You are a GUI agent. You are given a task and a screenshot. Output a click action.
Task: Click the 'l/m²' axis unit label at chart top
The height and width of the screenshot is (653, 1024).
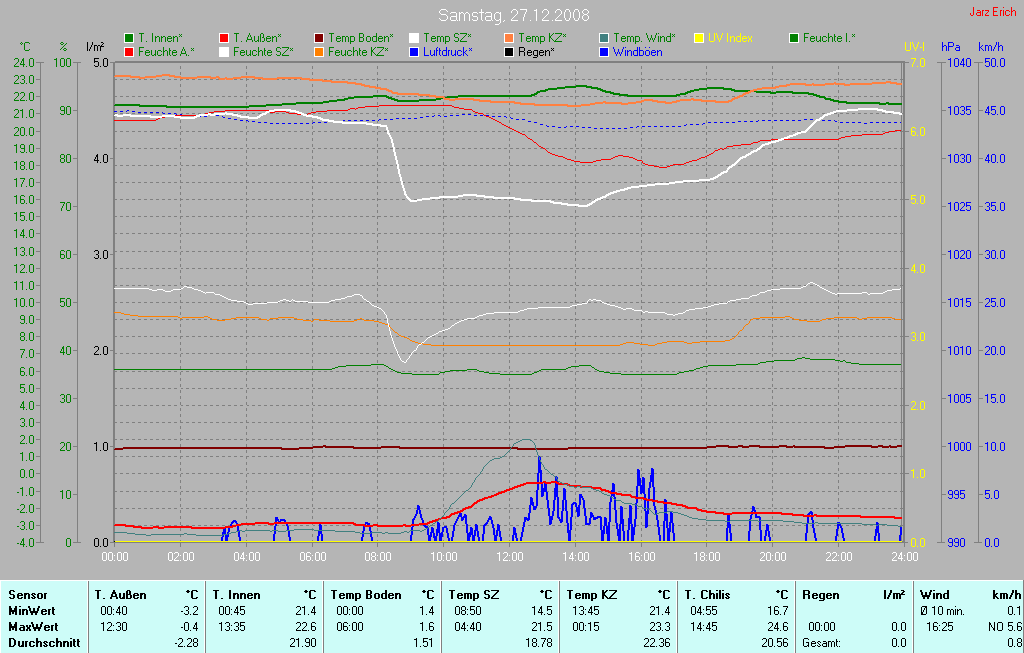(95, 47)
